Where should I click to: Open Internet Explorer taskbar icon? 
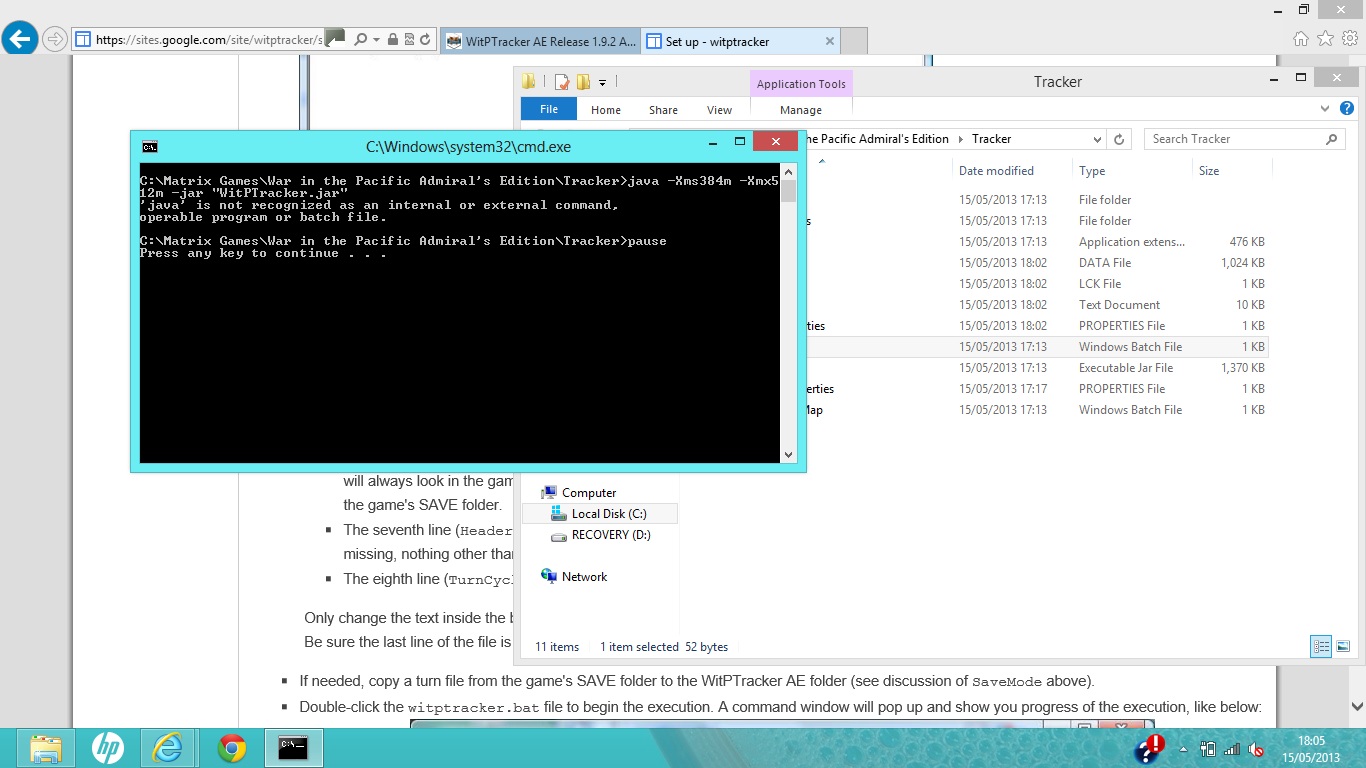(169, 747)
